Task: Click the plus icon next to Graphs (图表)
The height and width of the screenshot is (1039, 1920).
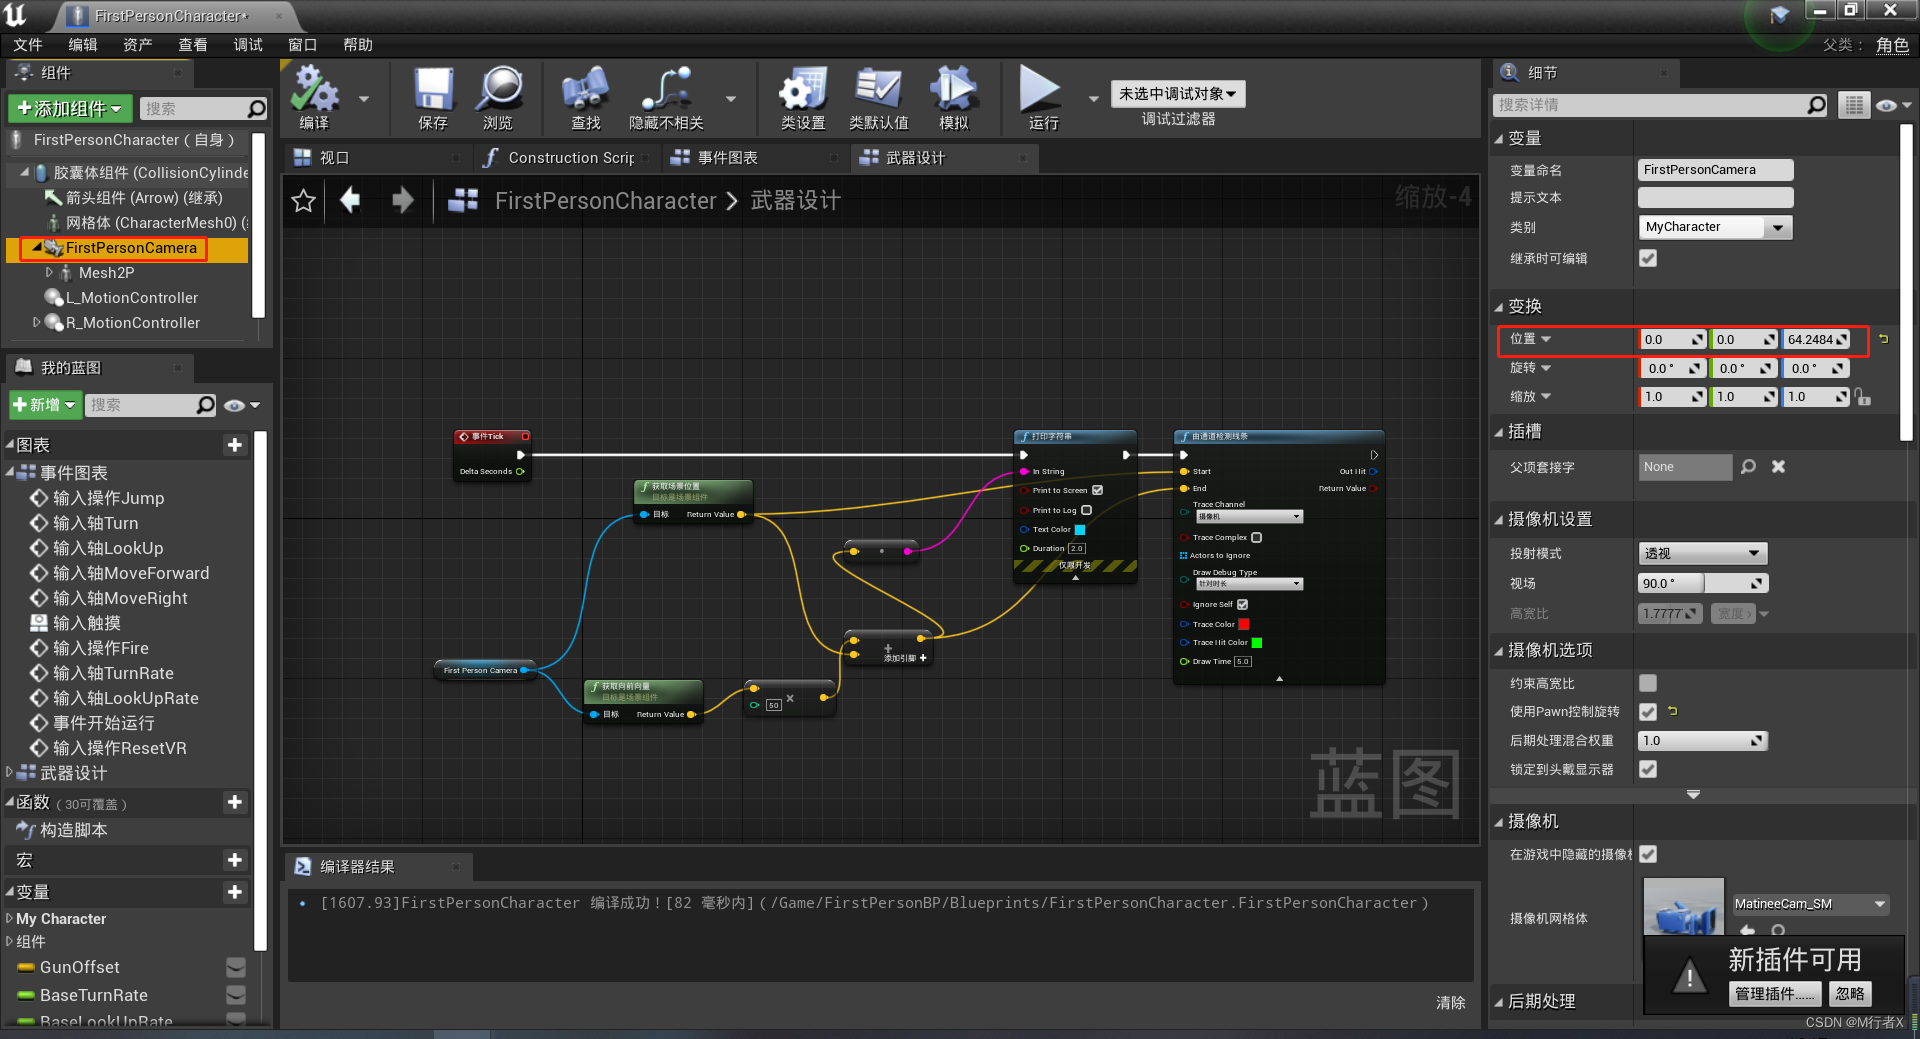Action: (235, 445)
